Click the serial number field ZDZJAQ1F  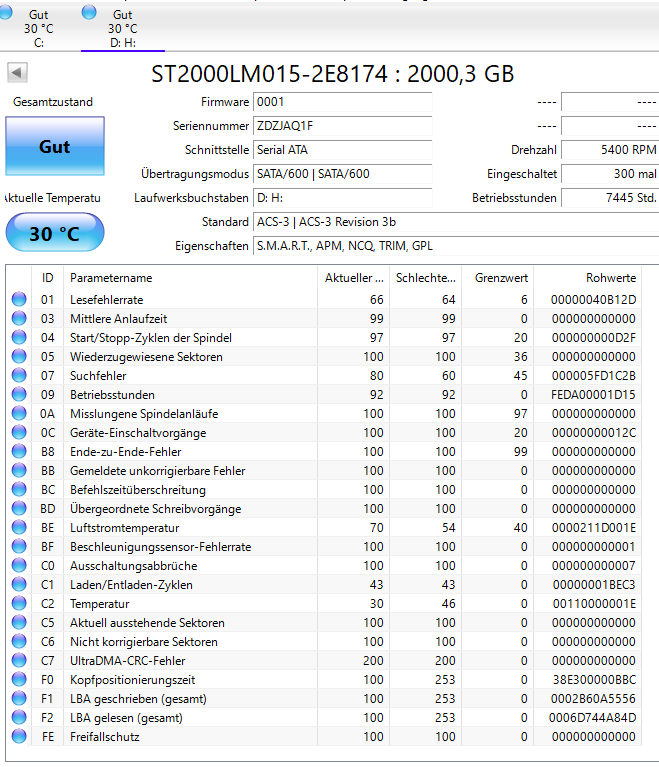click(342, 126)
